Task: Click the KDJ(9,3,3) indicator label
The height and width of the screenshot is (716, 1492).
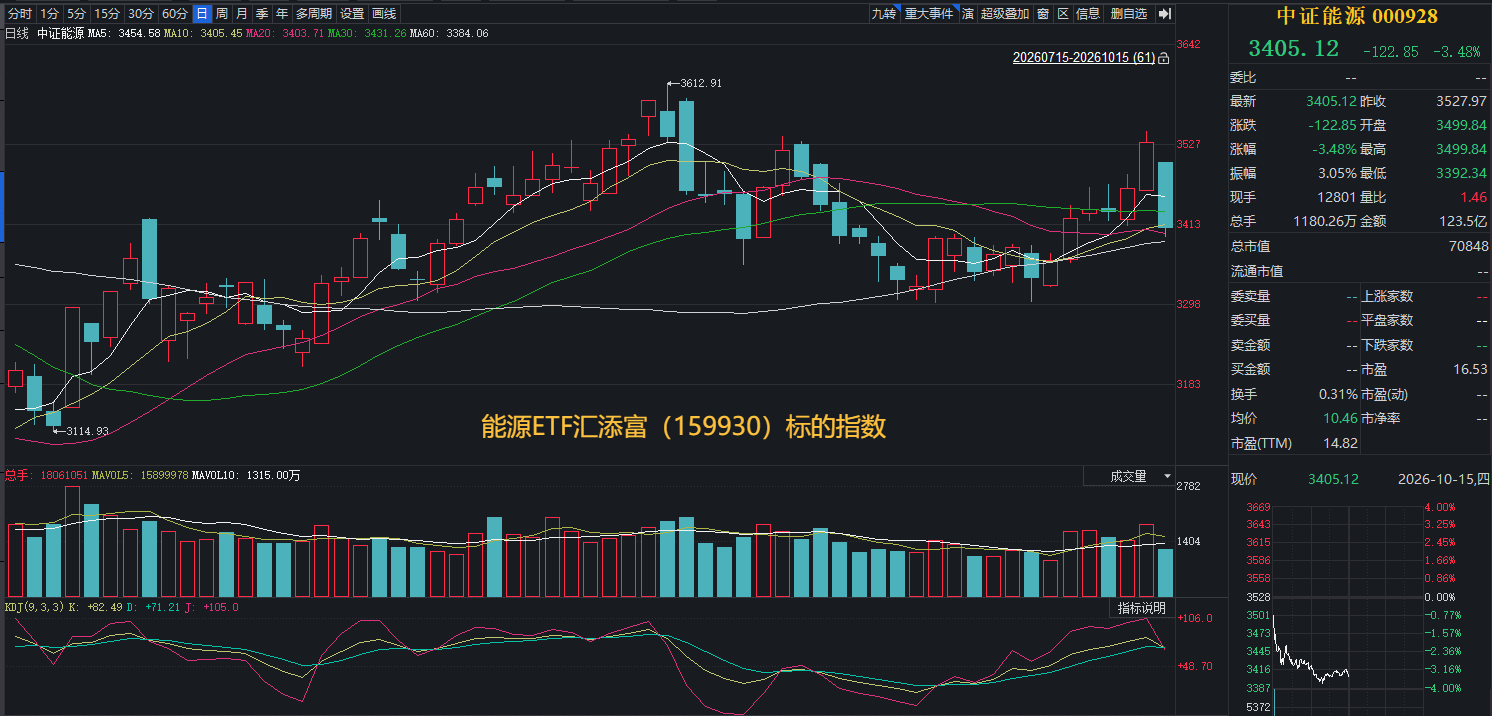Action: click(x=34, y=607)
